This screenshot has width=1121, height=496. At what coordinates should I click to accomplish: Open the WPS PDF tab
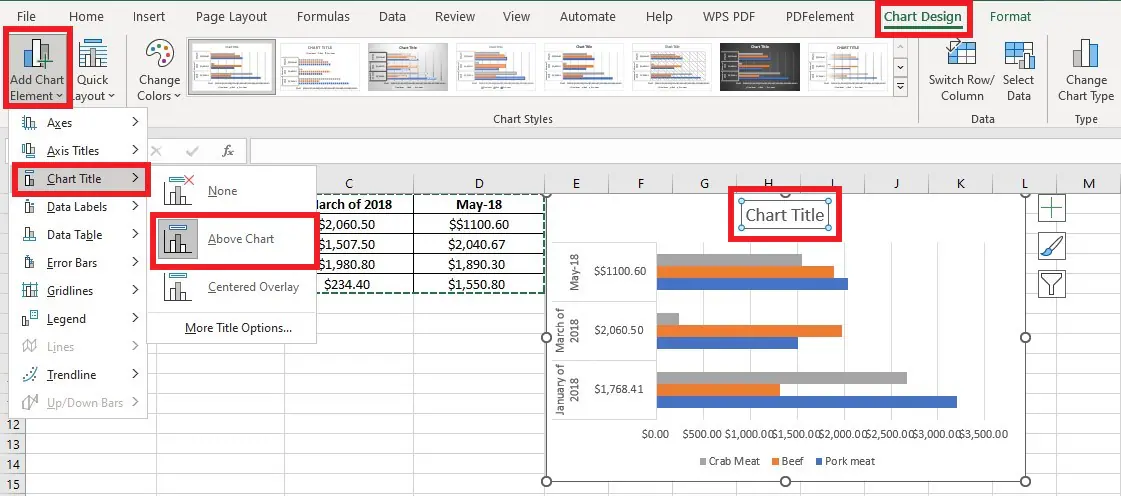pyautogui.click(x=729, y=16)
